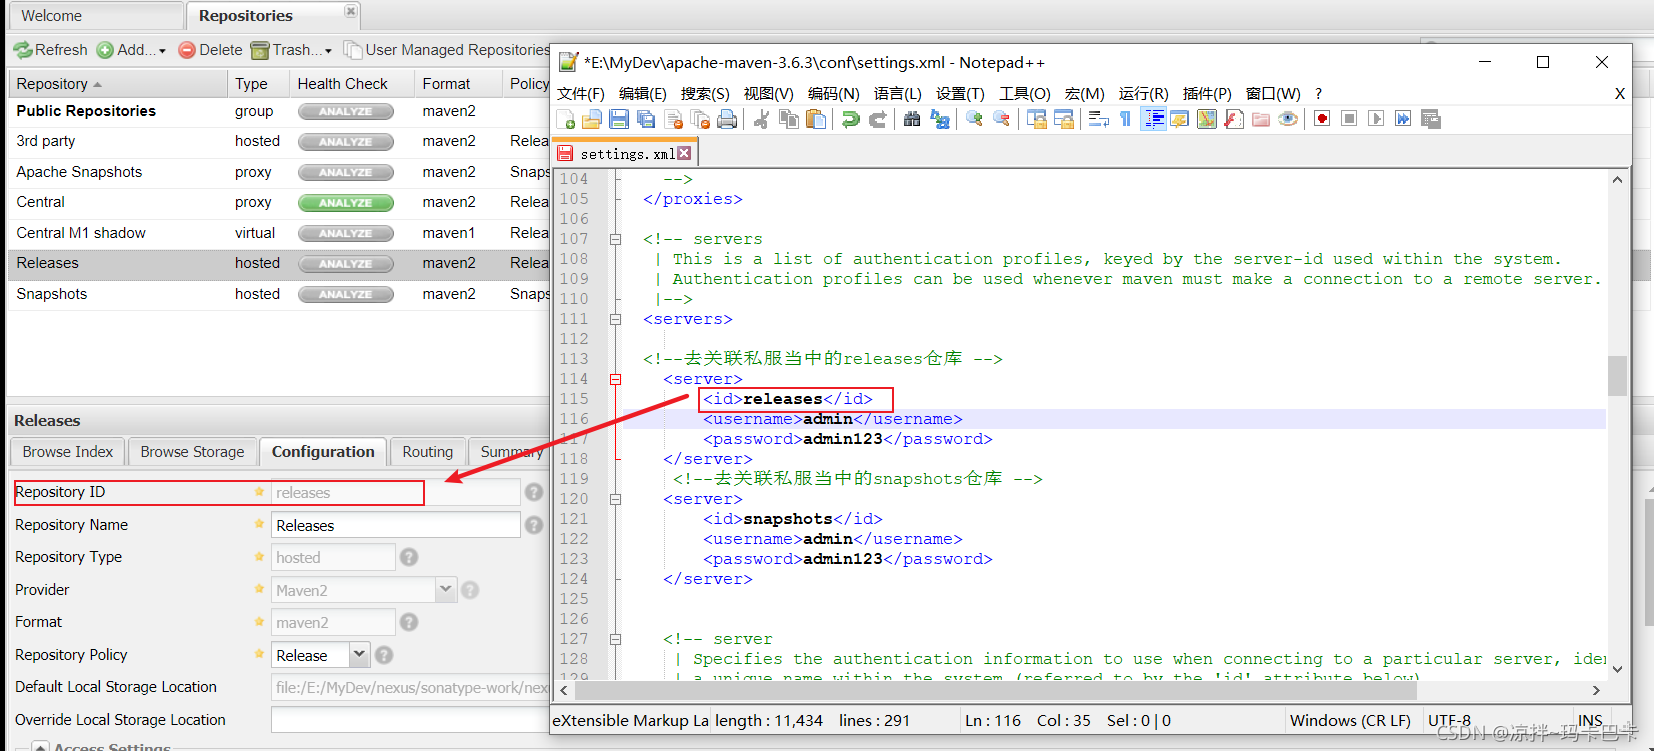Image resolution: width=1654 pixels, height=751 pixels.
Task: Click Synchronize vertical scrolling icon
Action: [1036, 119]
